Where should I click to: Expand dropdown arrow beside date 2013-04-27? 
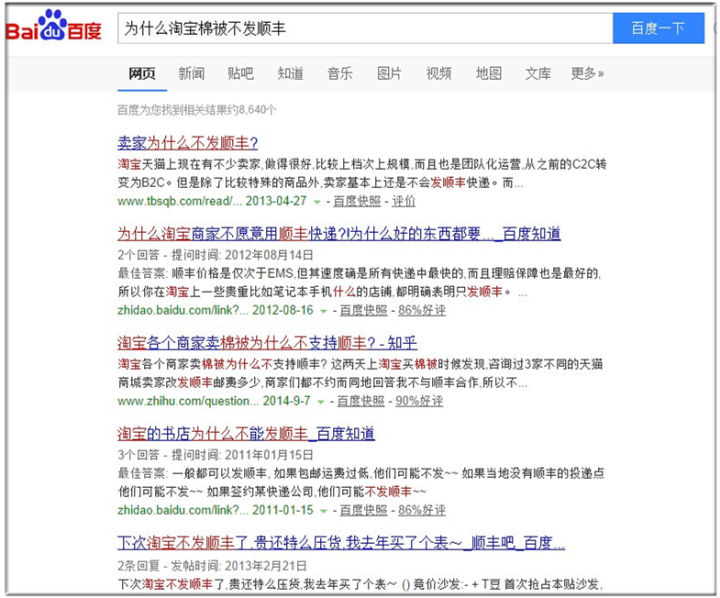point(320,201)
